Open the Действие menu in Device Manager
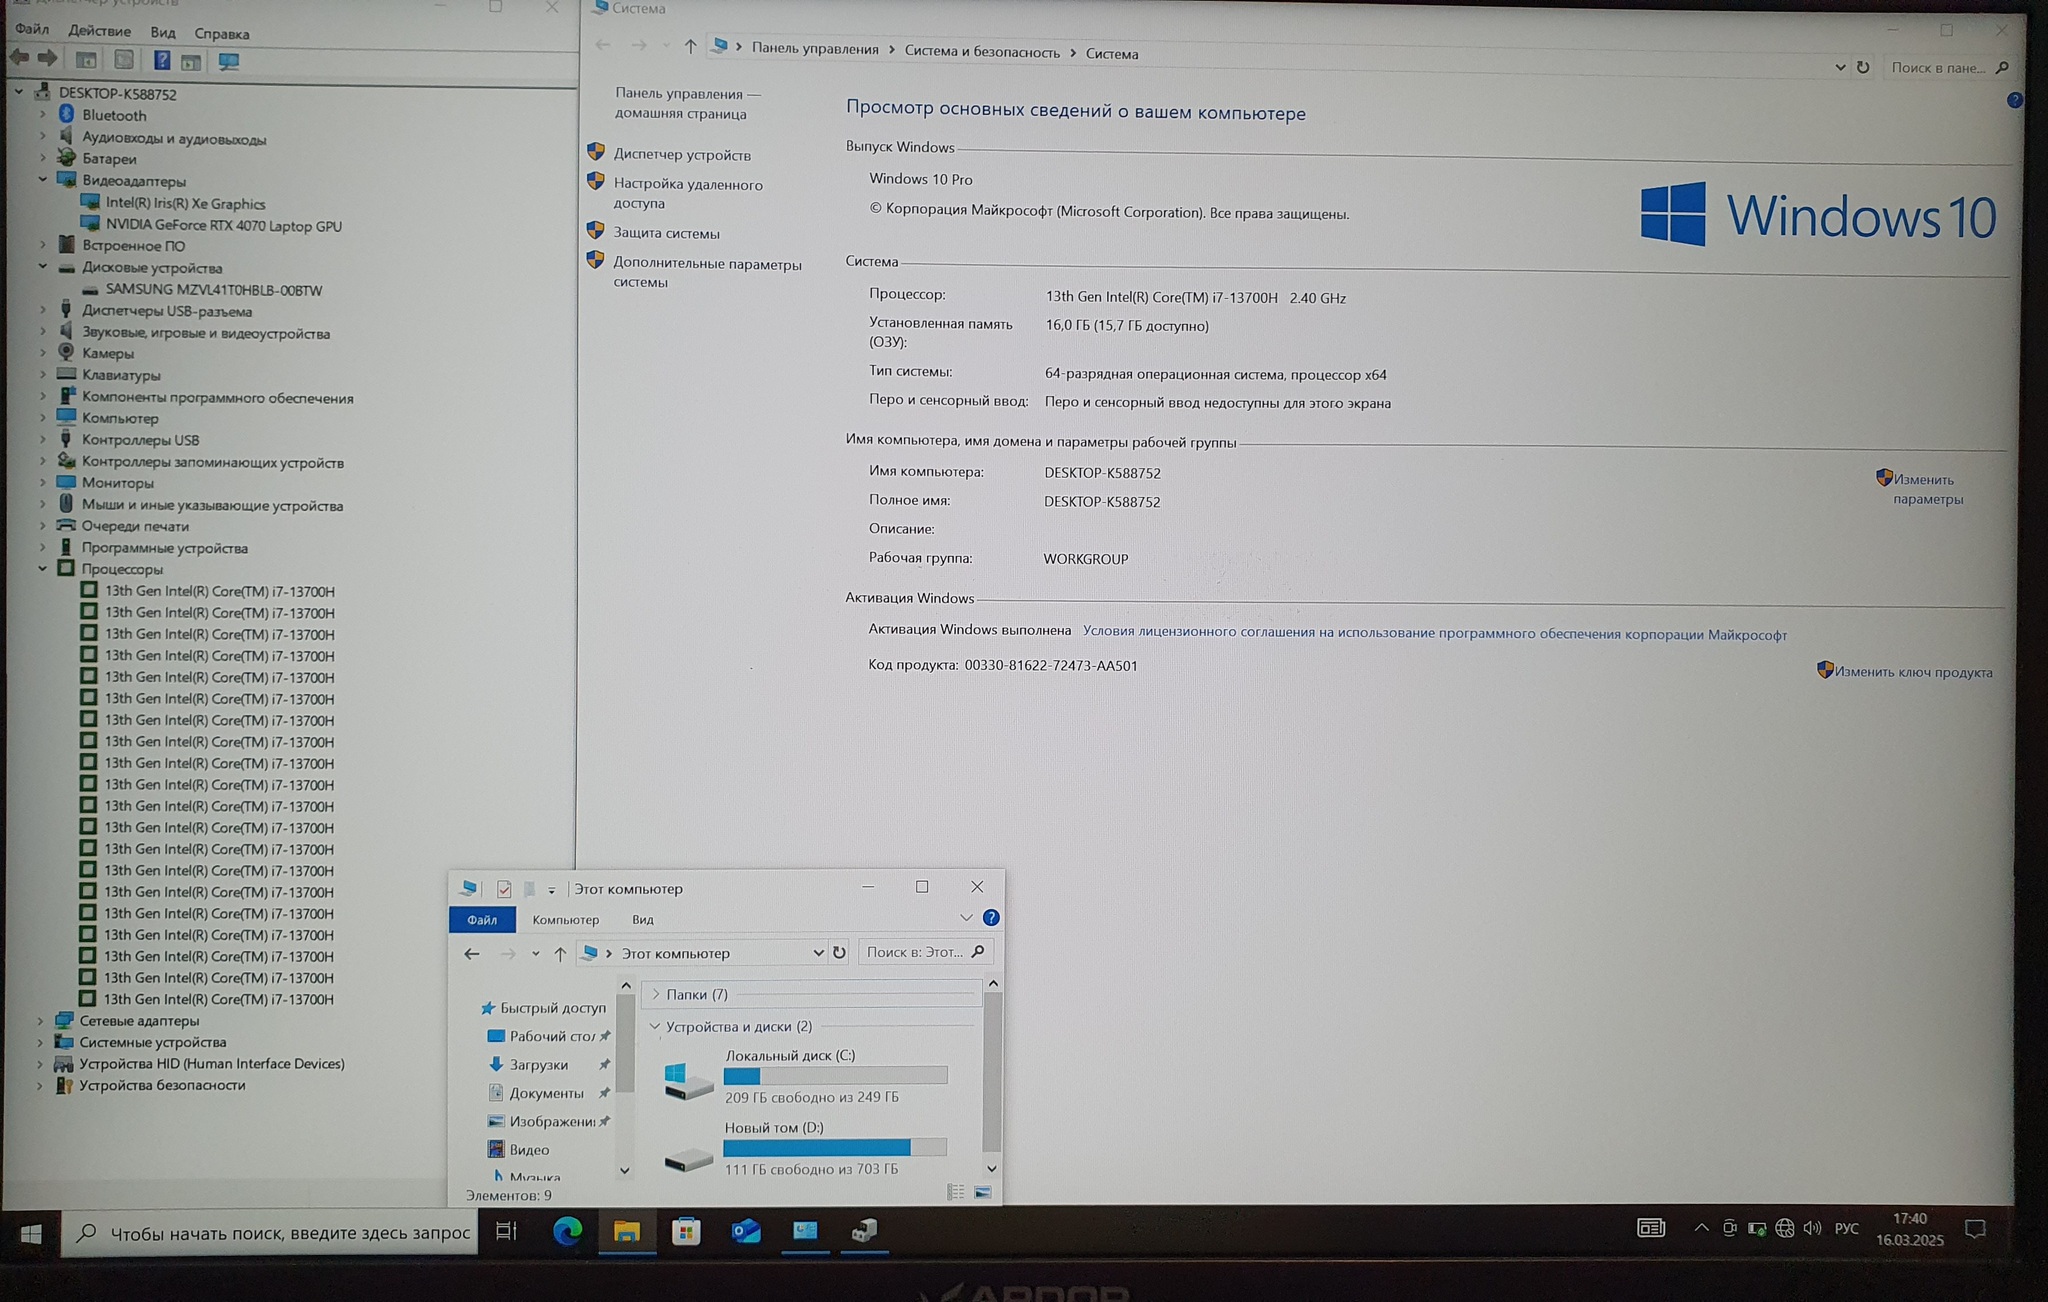 click(x=99, y=31)
